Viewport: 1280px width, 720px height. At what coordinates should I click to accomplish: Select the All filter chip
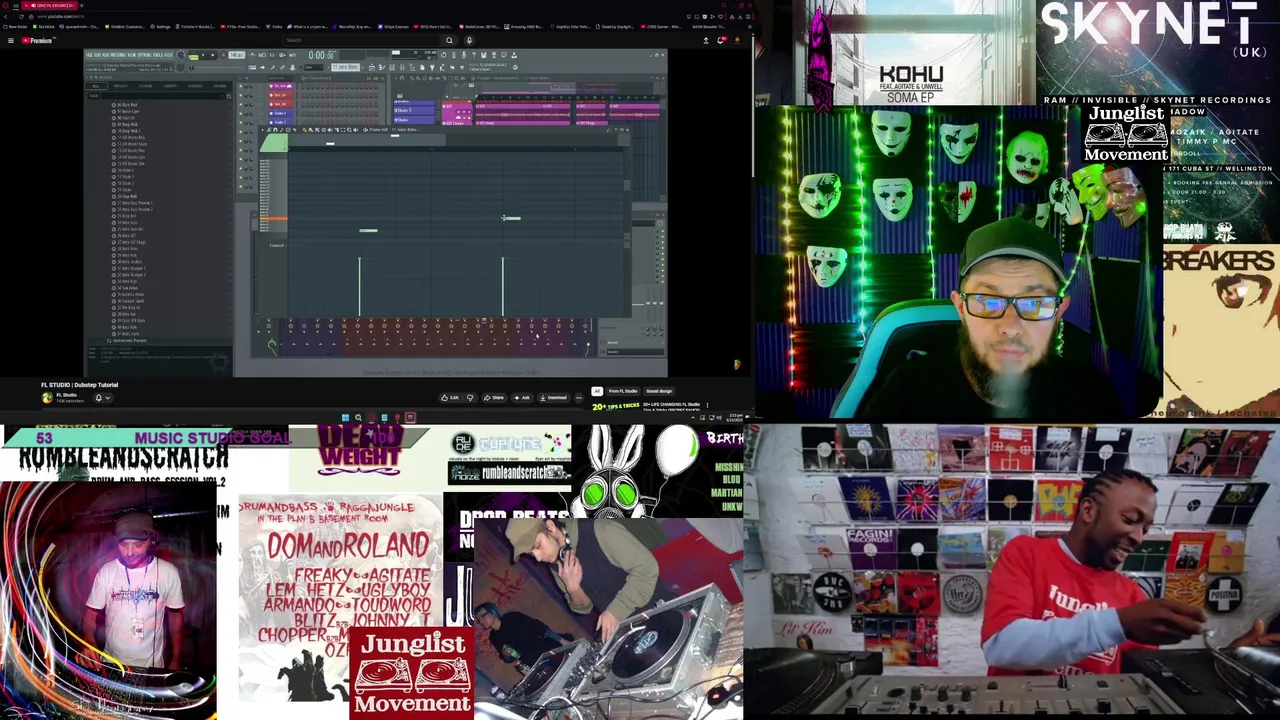pyautogui.click(x=597, y=391)
